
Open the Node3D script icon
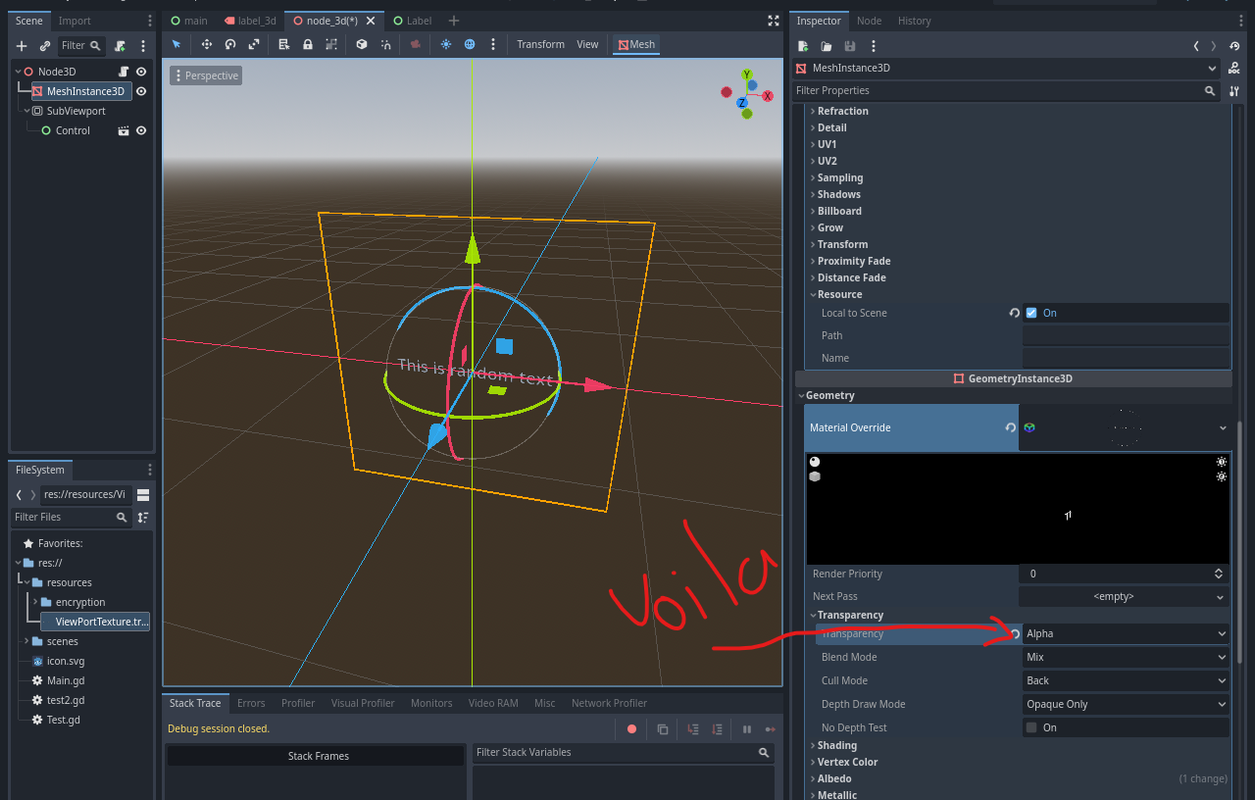tap(124, 72)
